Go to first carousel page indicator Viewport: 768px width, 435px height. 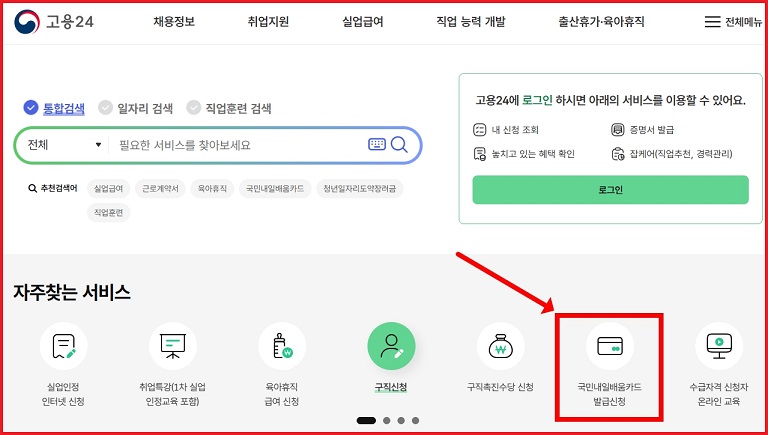pyautogui.click(x=366, y=420)
